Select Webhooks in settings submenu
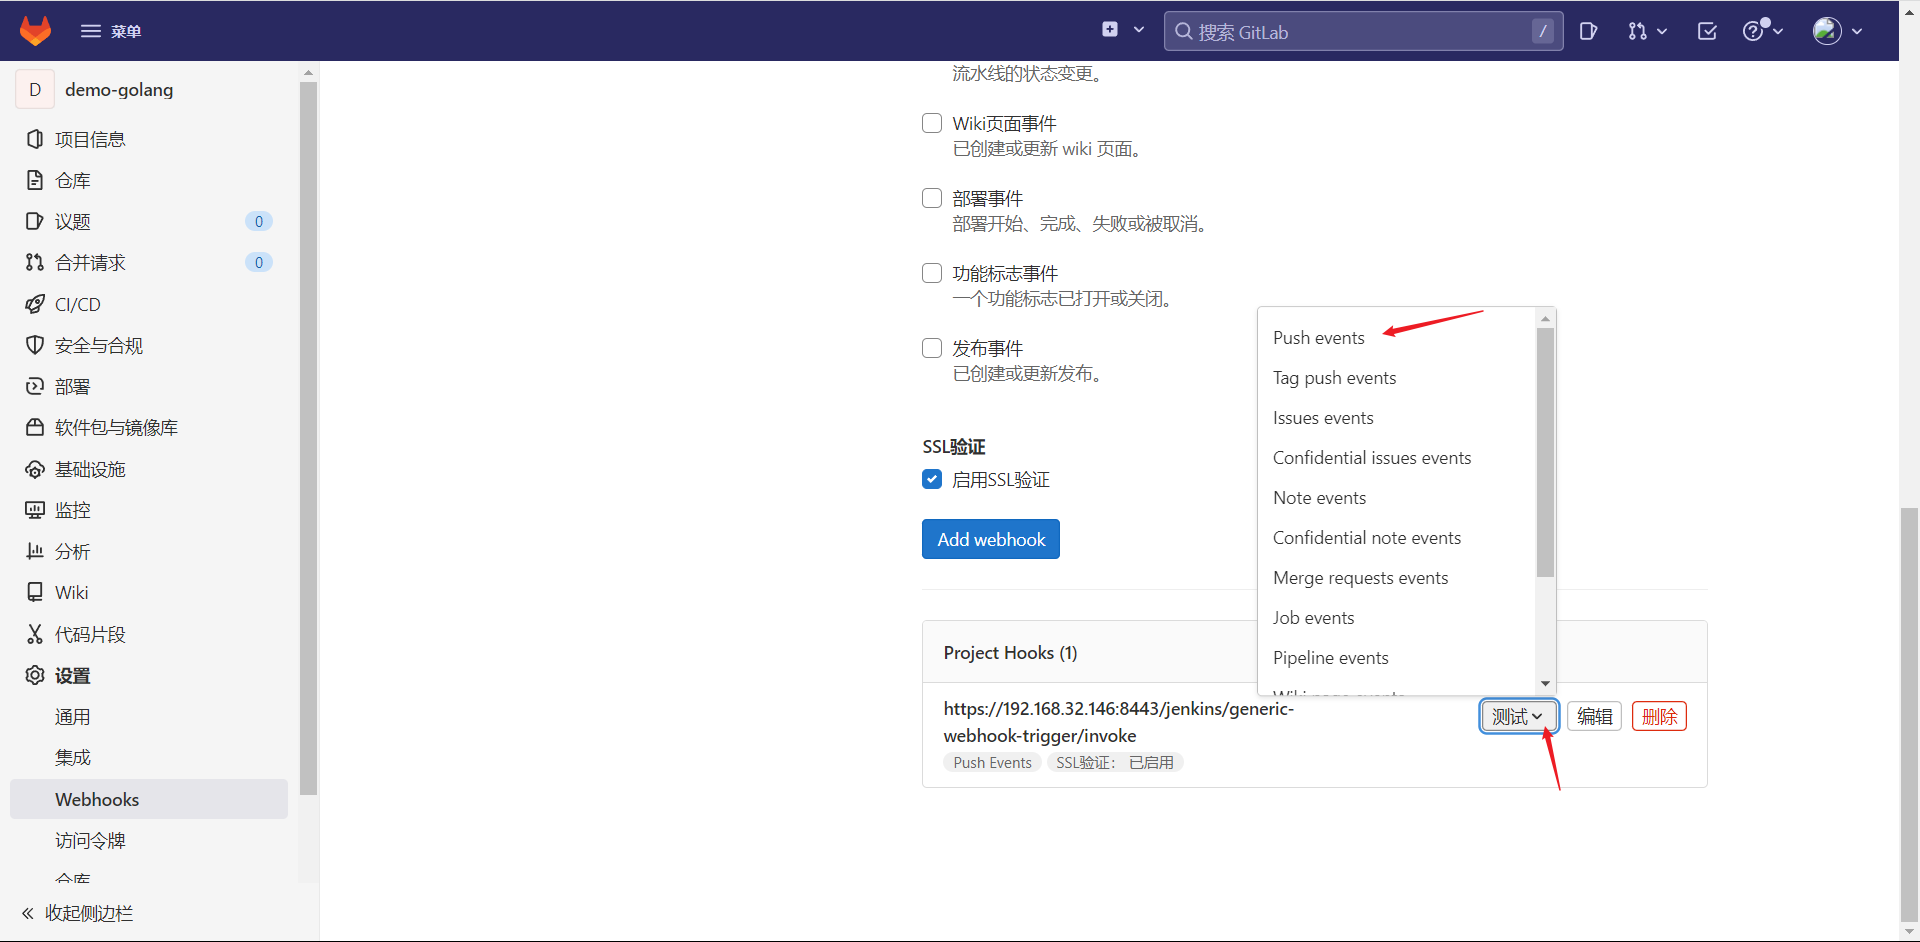 [x=149, y=799]
